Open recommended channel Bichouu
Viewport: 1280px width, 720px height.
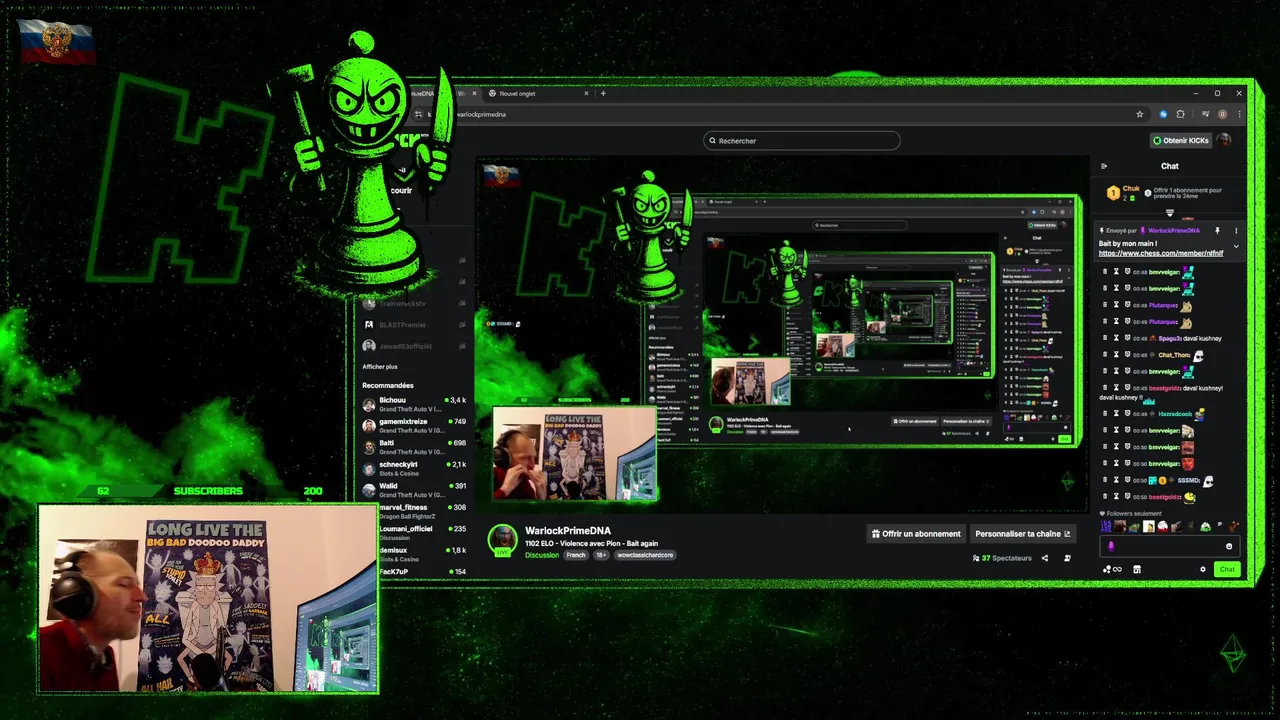click(414, 404)
